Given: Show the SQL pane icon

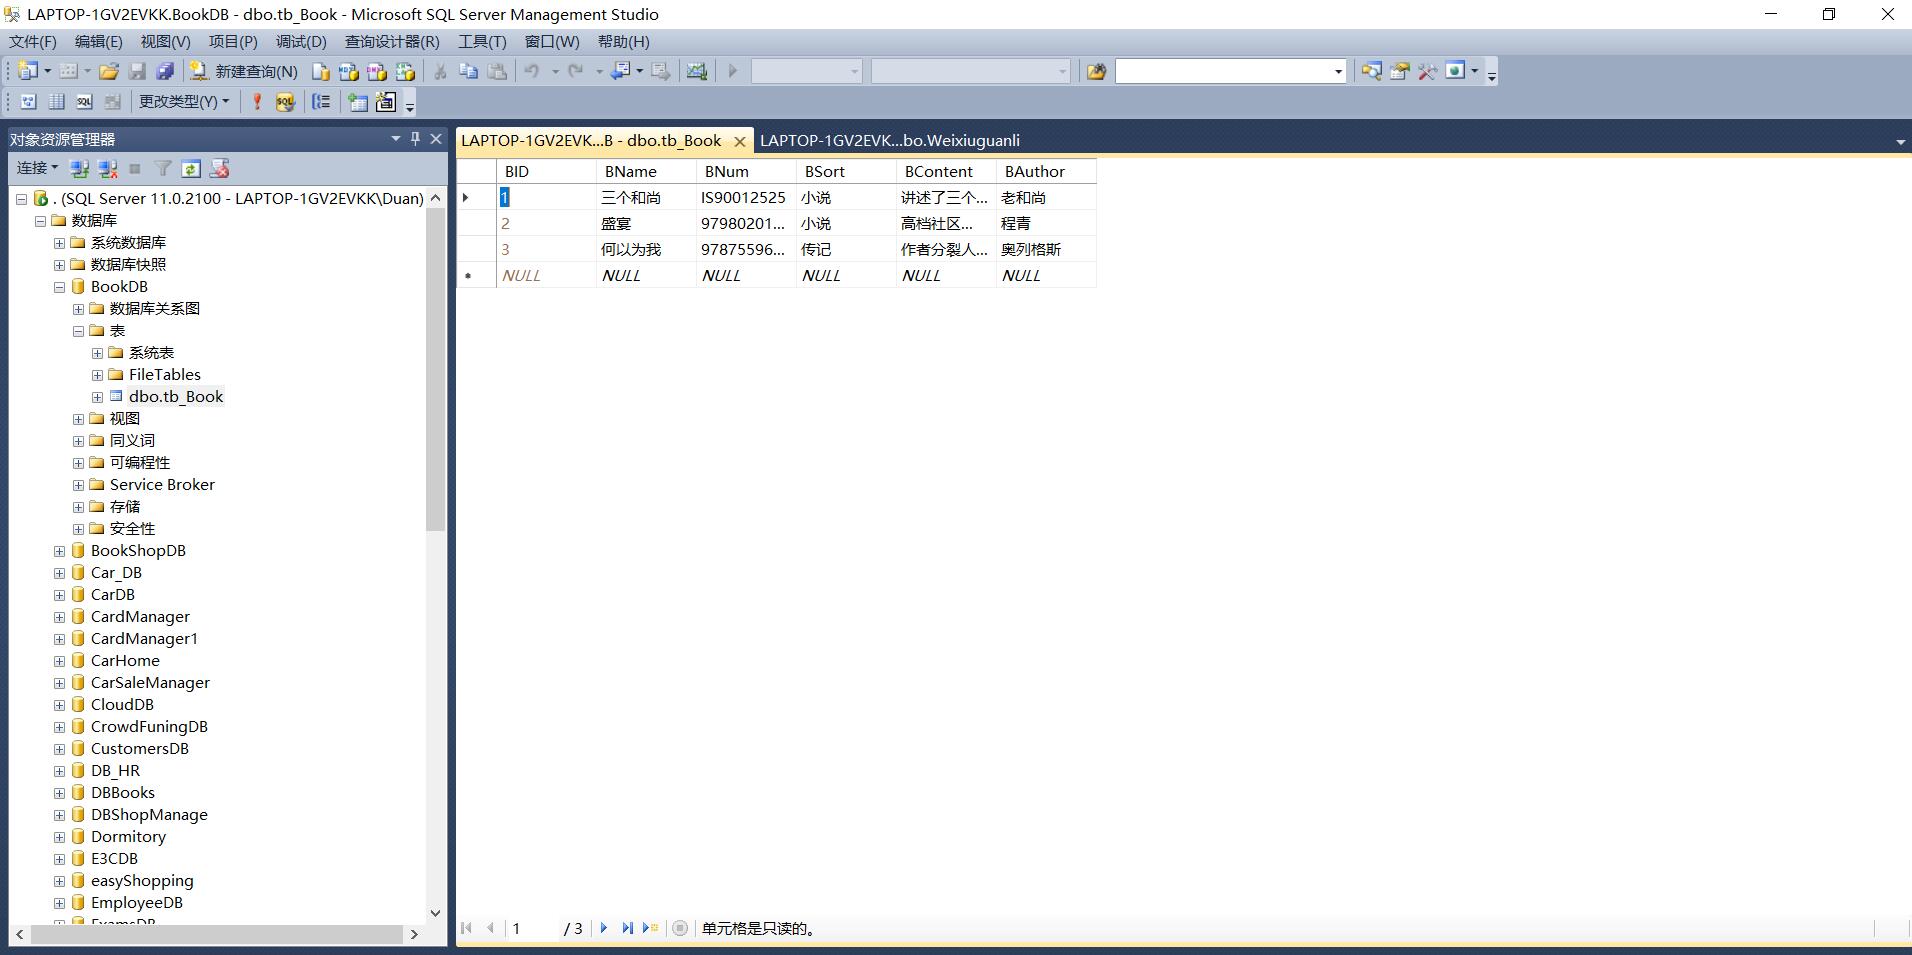Looking at the screenshot, I should pyautogui.click(x=85, y=101).
